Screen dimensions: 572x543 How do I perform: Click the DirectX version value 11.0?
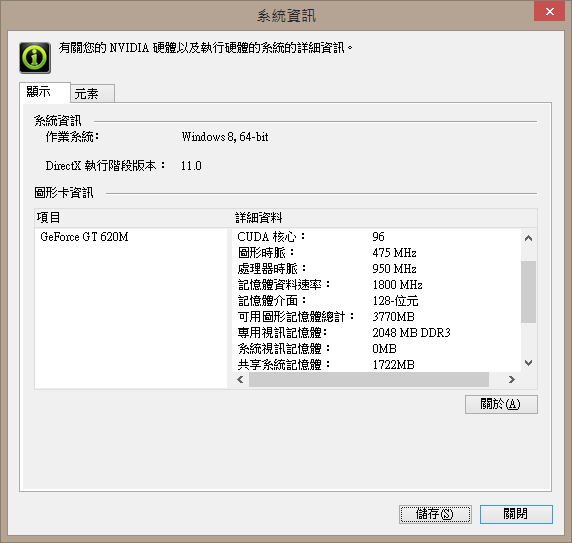coord(191,166)
